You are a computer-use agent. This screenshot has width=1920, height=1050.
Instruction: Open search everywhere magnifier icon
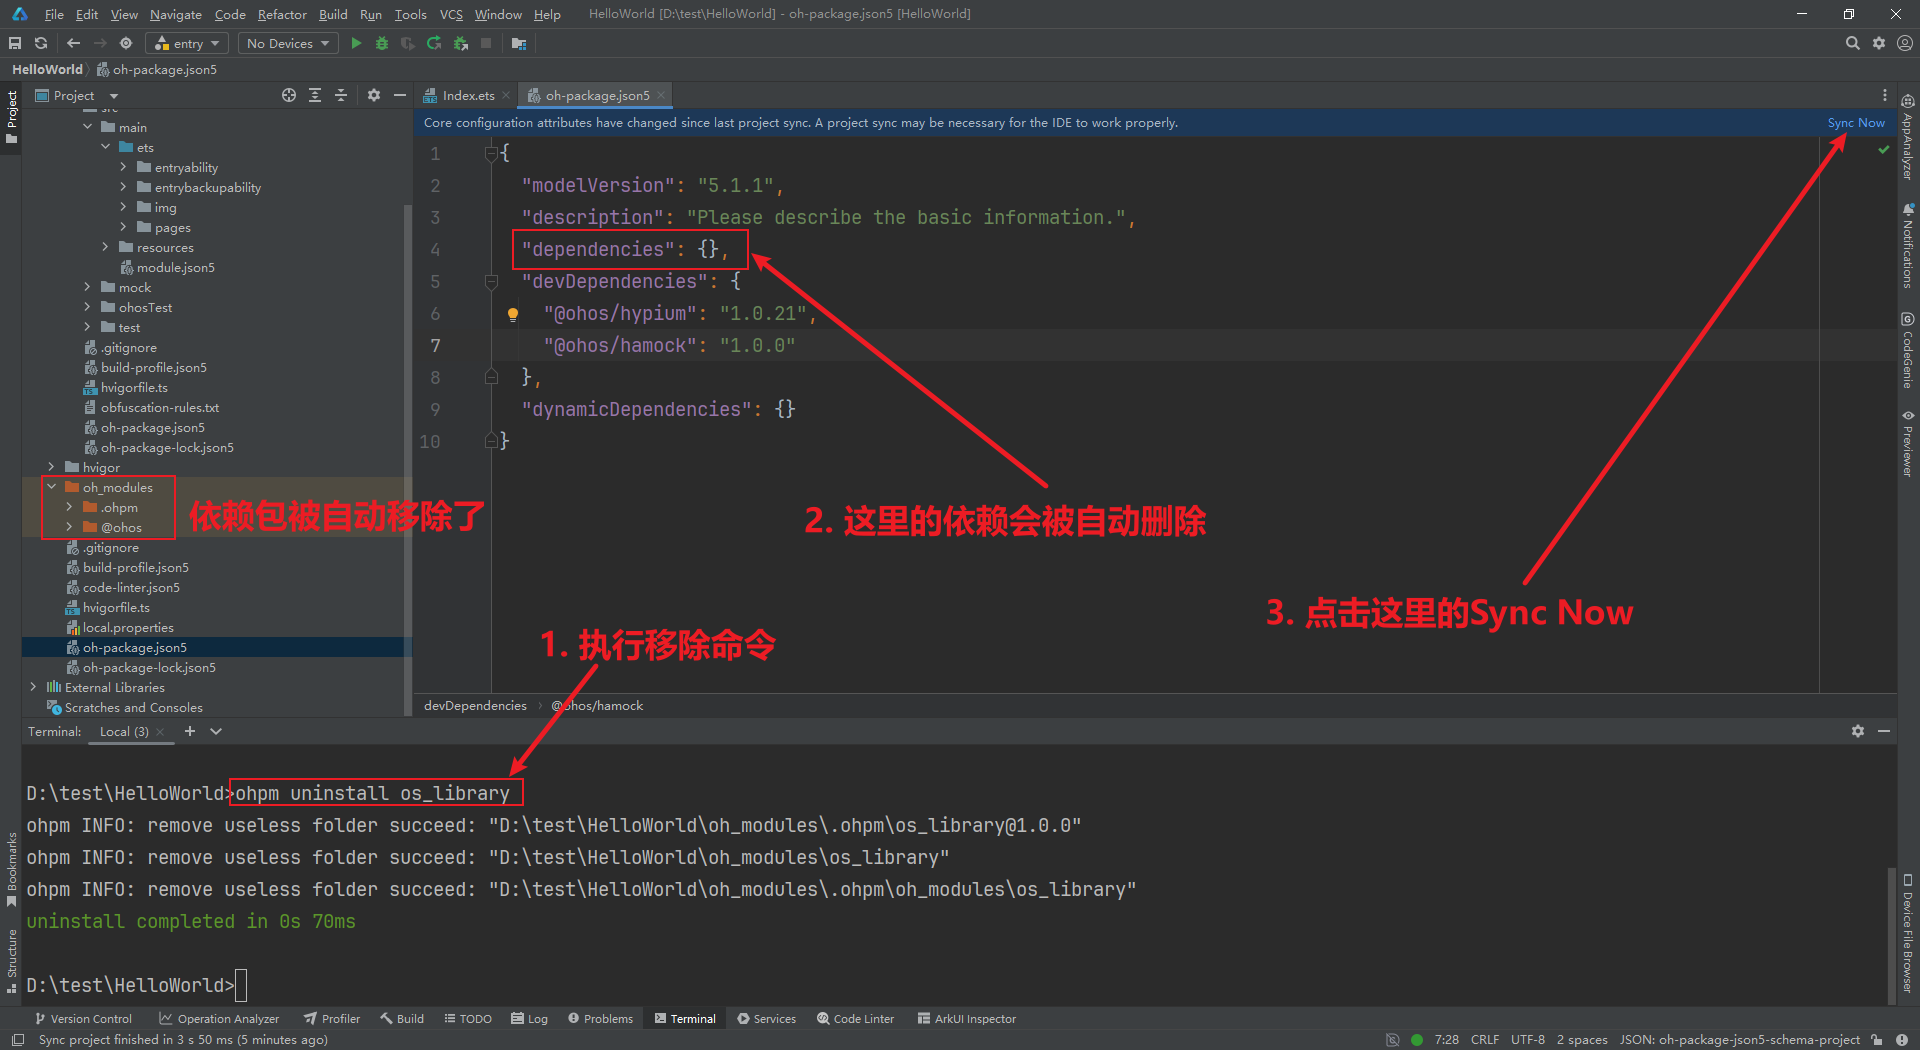[1852, 43]
